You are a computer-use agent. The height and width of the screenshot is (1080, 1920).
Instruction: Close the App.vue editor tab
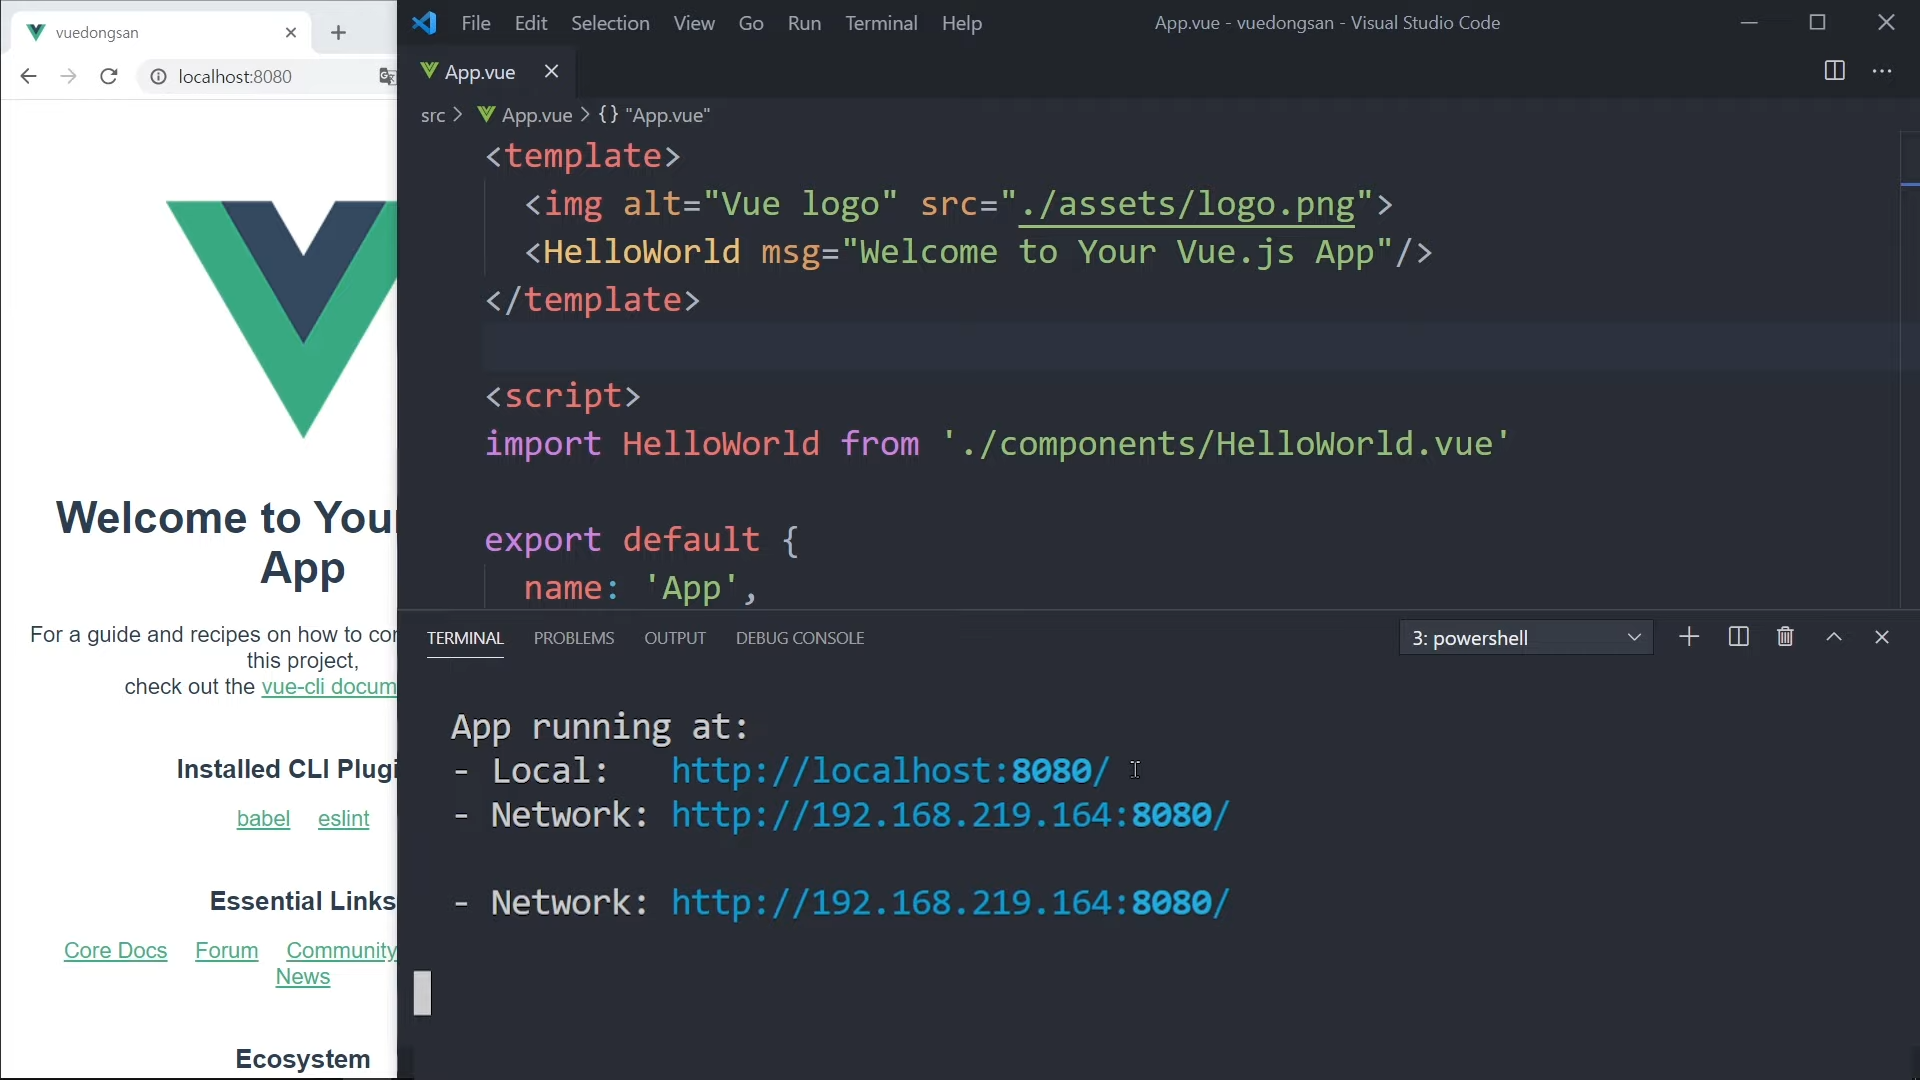pos(551,71)
